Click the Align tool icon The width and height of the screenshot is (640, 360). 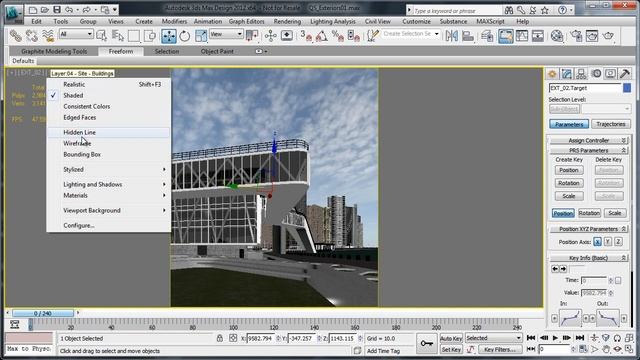pos(468,36)
